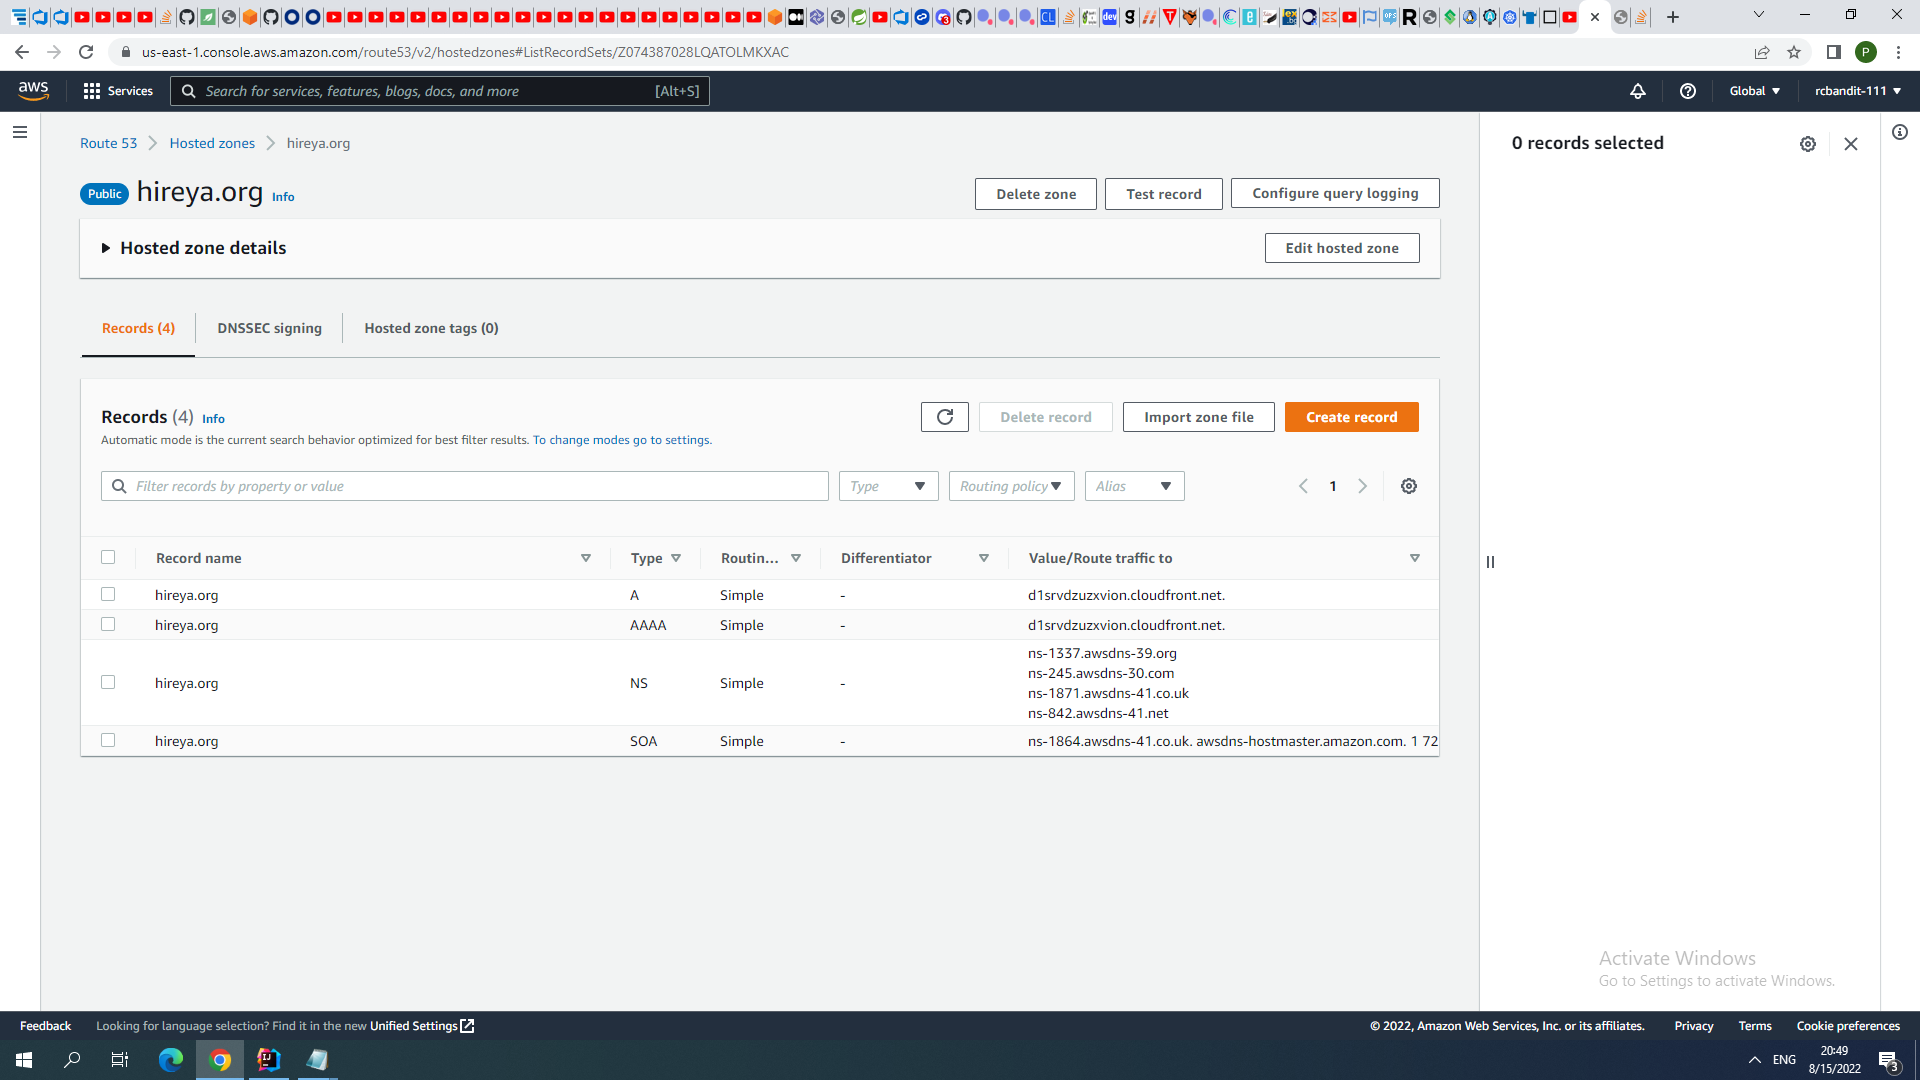
Task: Click the Delete zone button
Action: (1036, 194)
